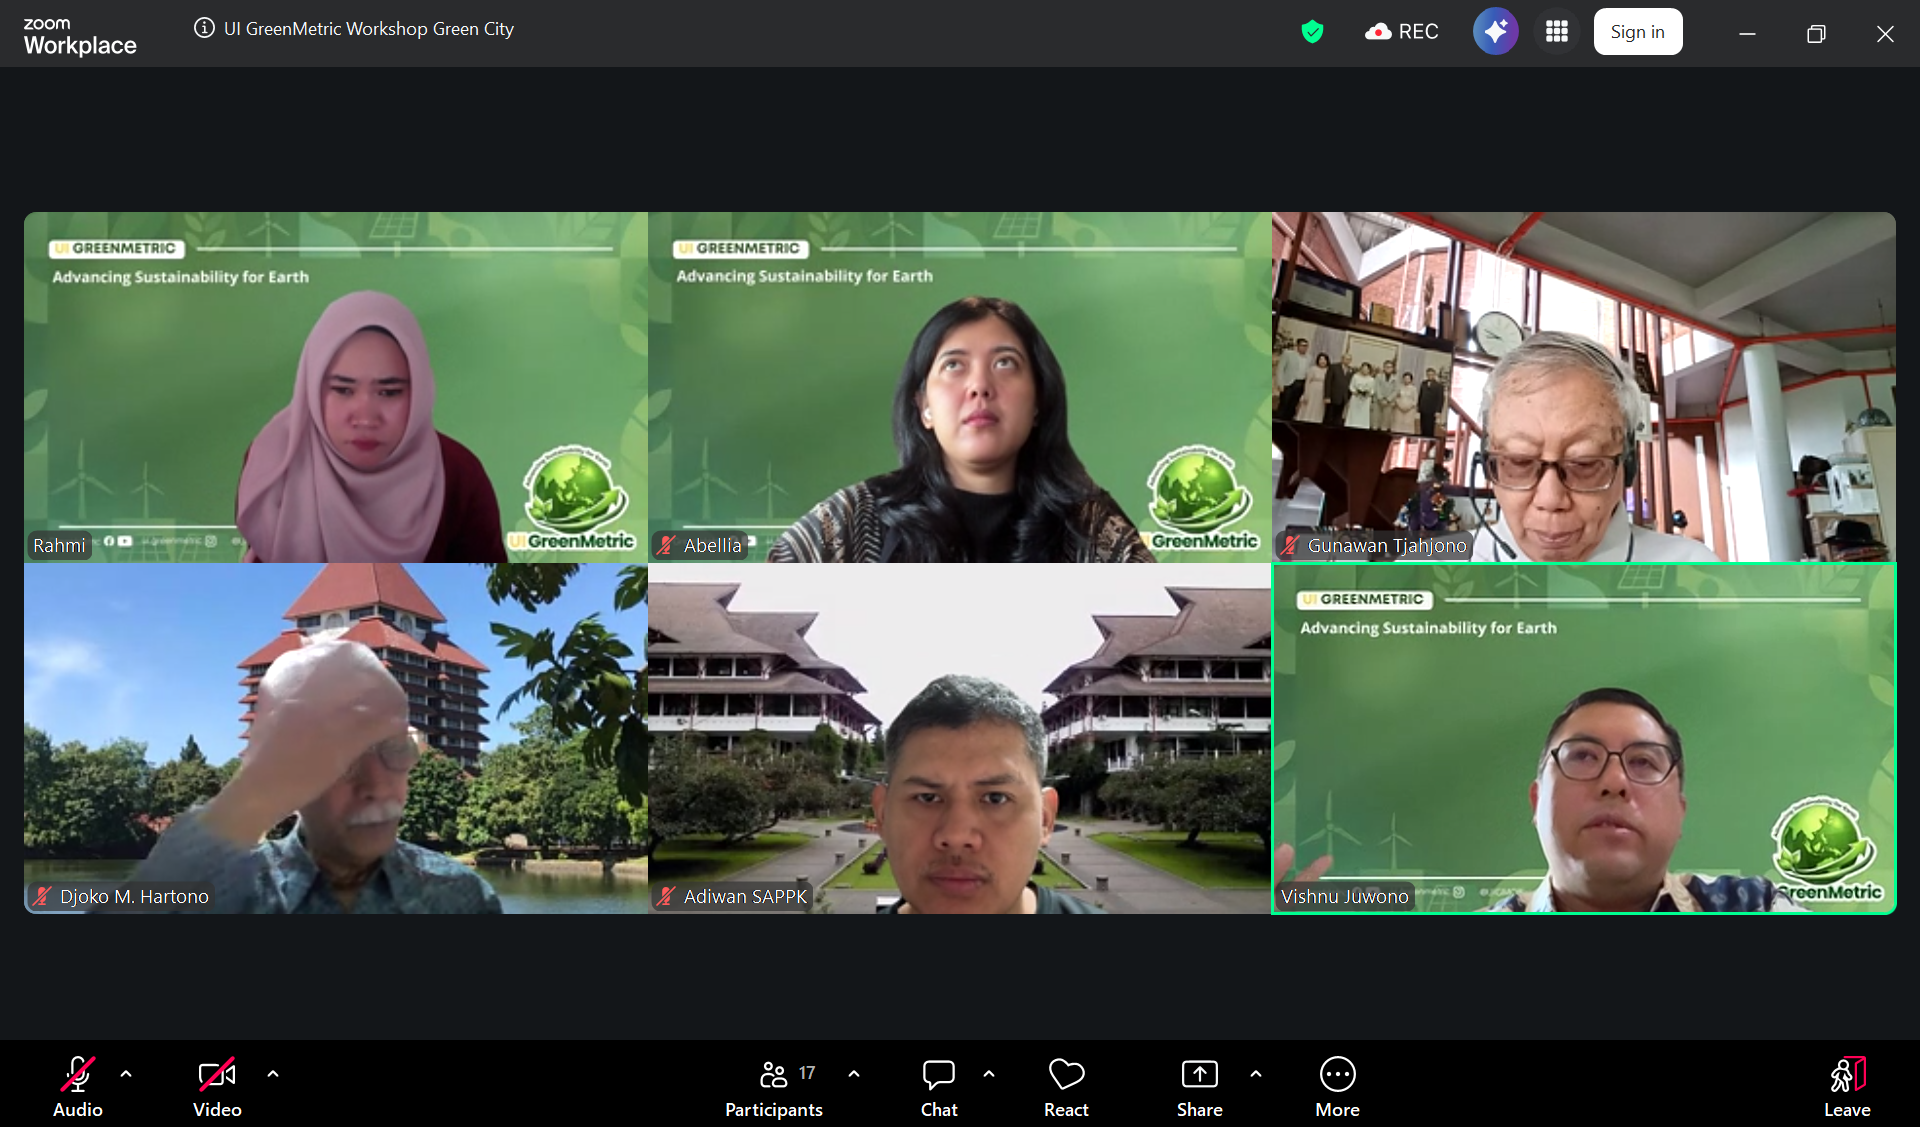1920x1127 pixels.
Task: Click the 'Abellia' name label
Action: 713,545
